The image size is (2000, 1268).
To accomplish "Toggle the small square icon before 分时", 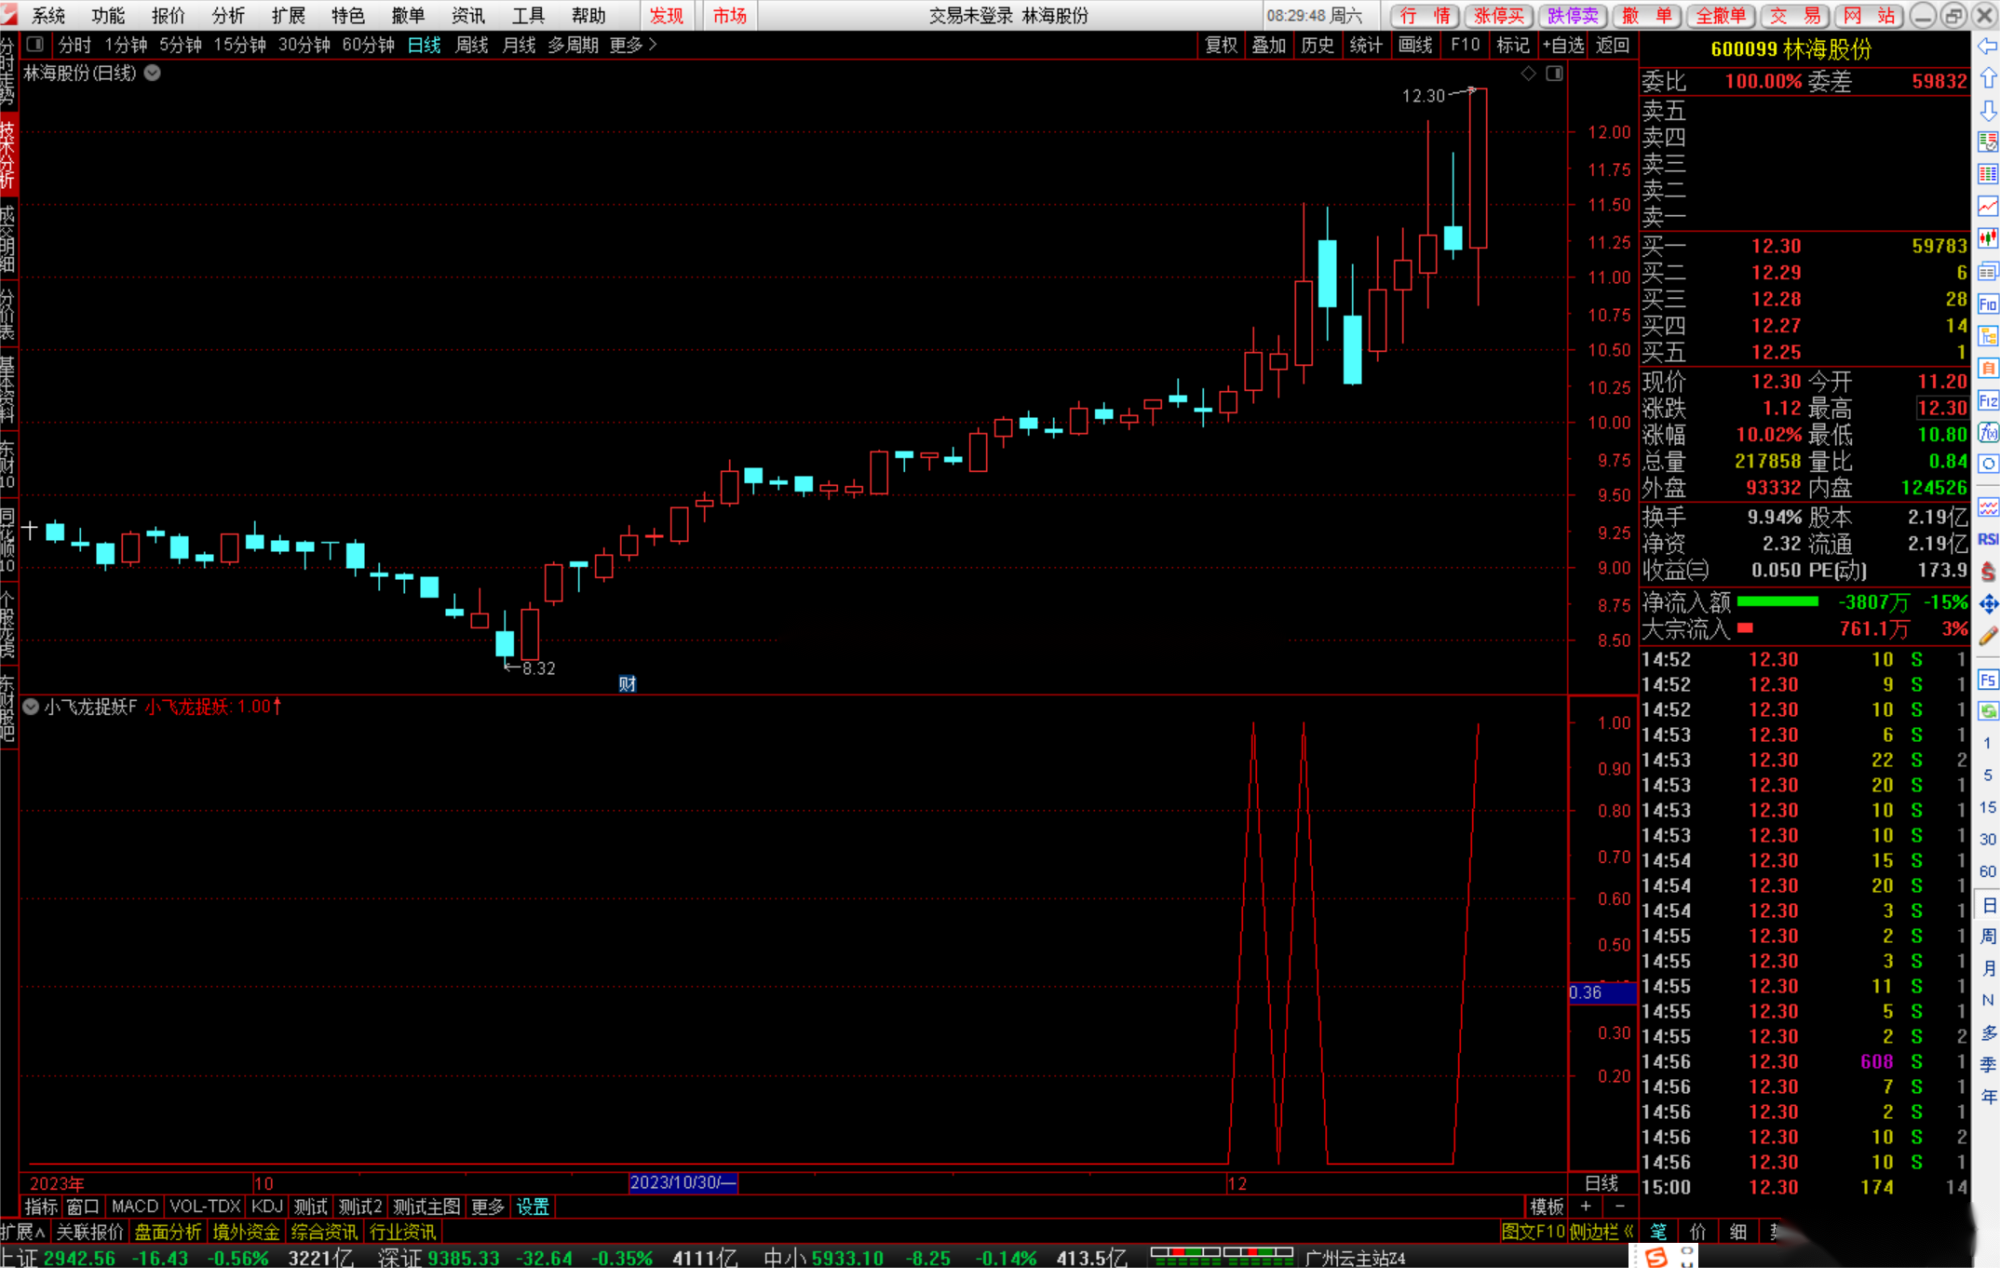I will coord(35,44).
